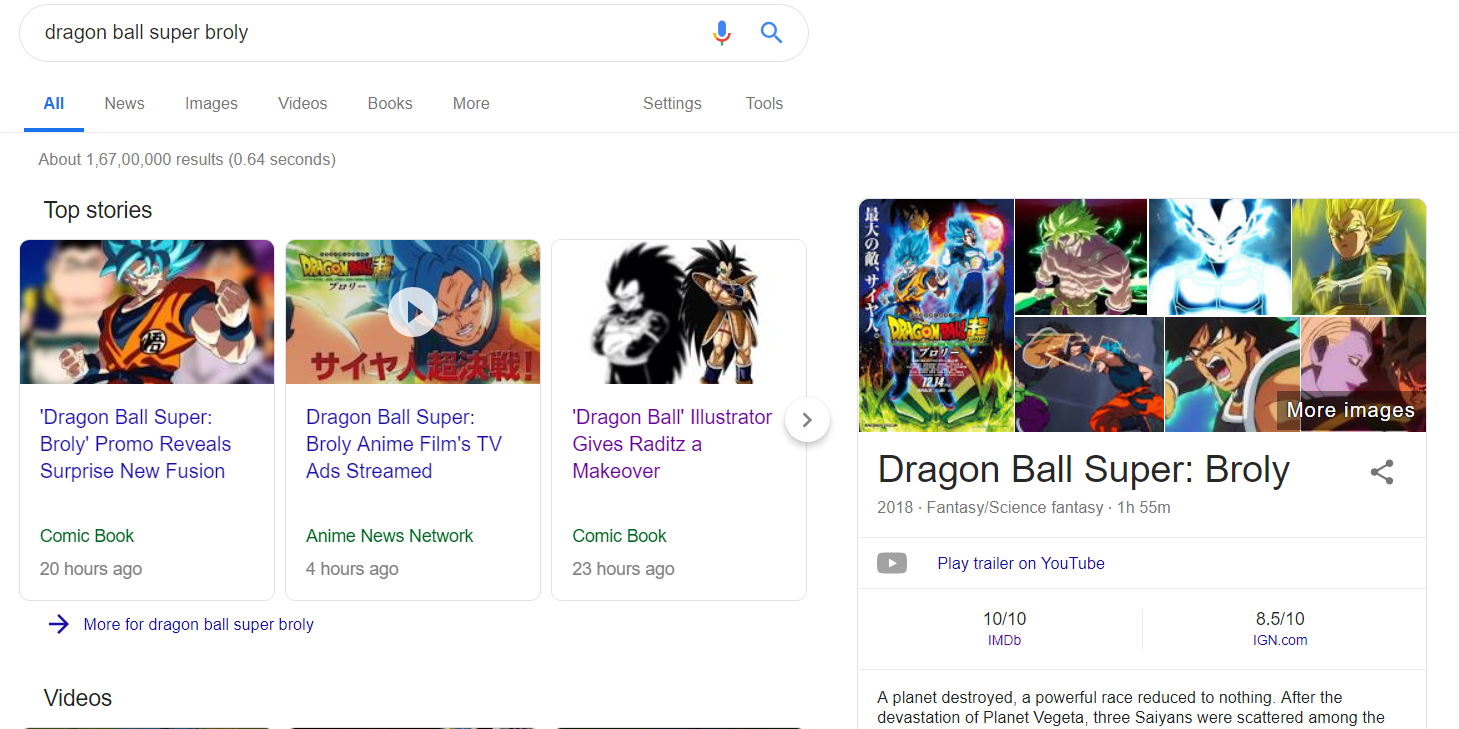Select the All results tab
Image resolution: width=1459 pixels, height=729 pixels.
54,103
